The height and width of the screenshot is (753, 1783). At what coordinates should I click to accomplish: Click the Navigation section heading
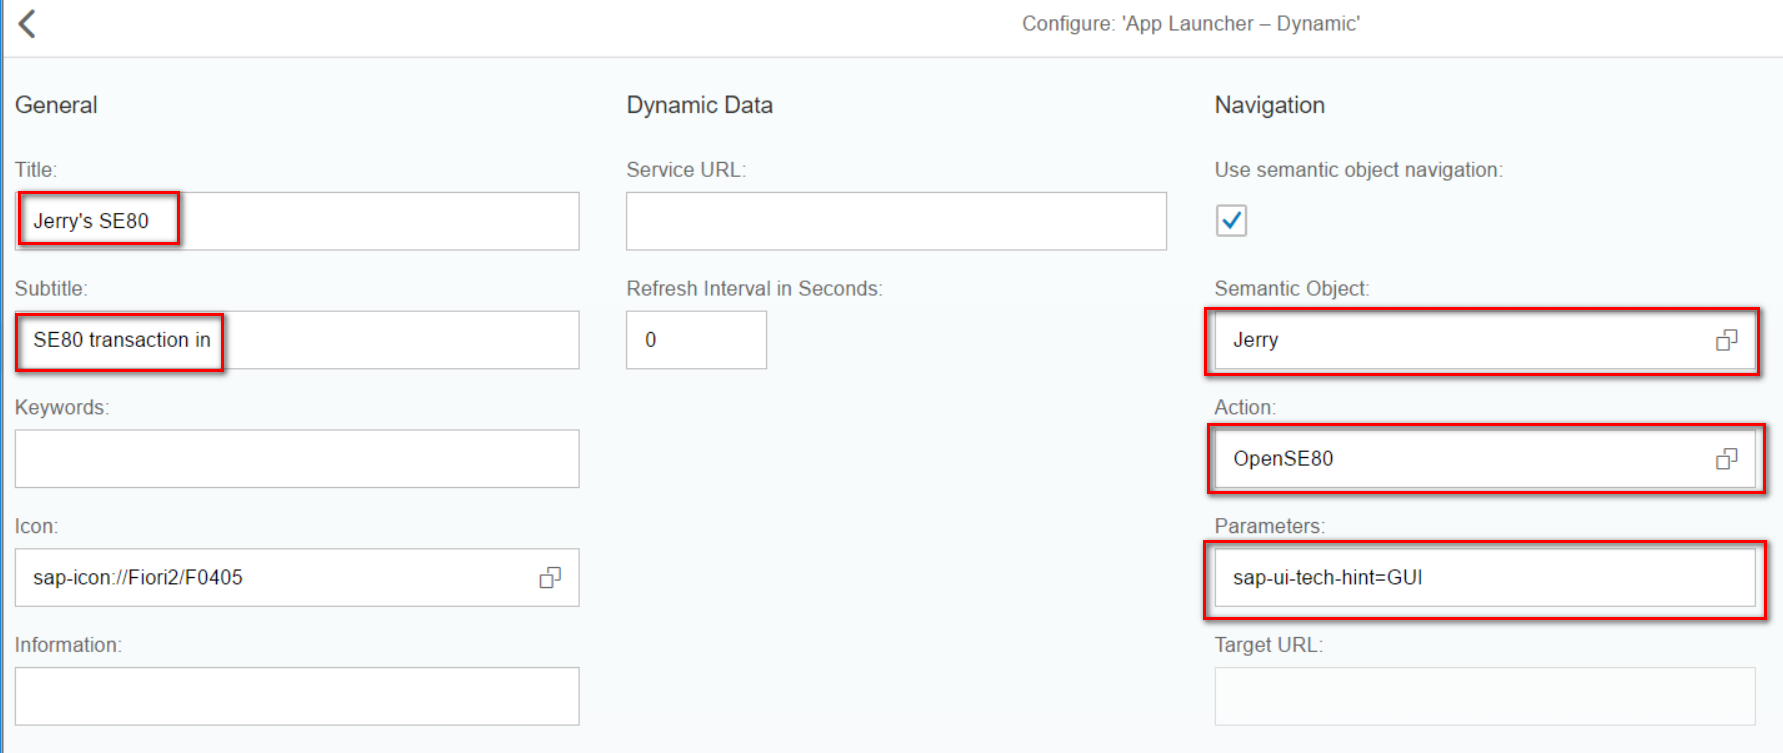(x=1269, y=105)
